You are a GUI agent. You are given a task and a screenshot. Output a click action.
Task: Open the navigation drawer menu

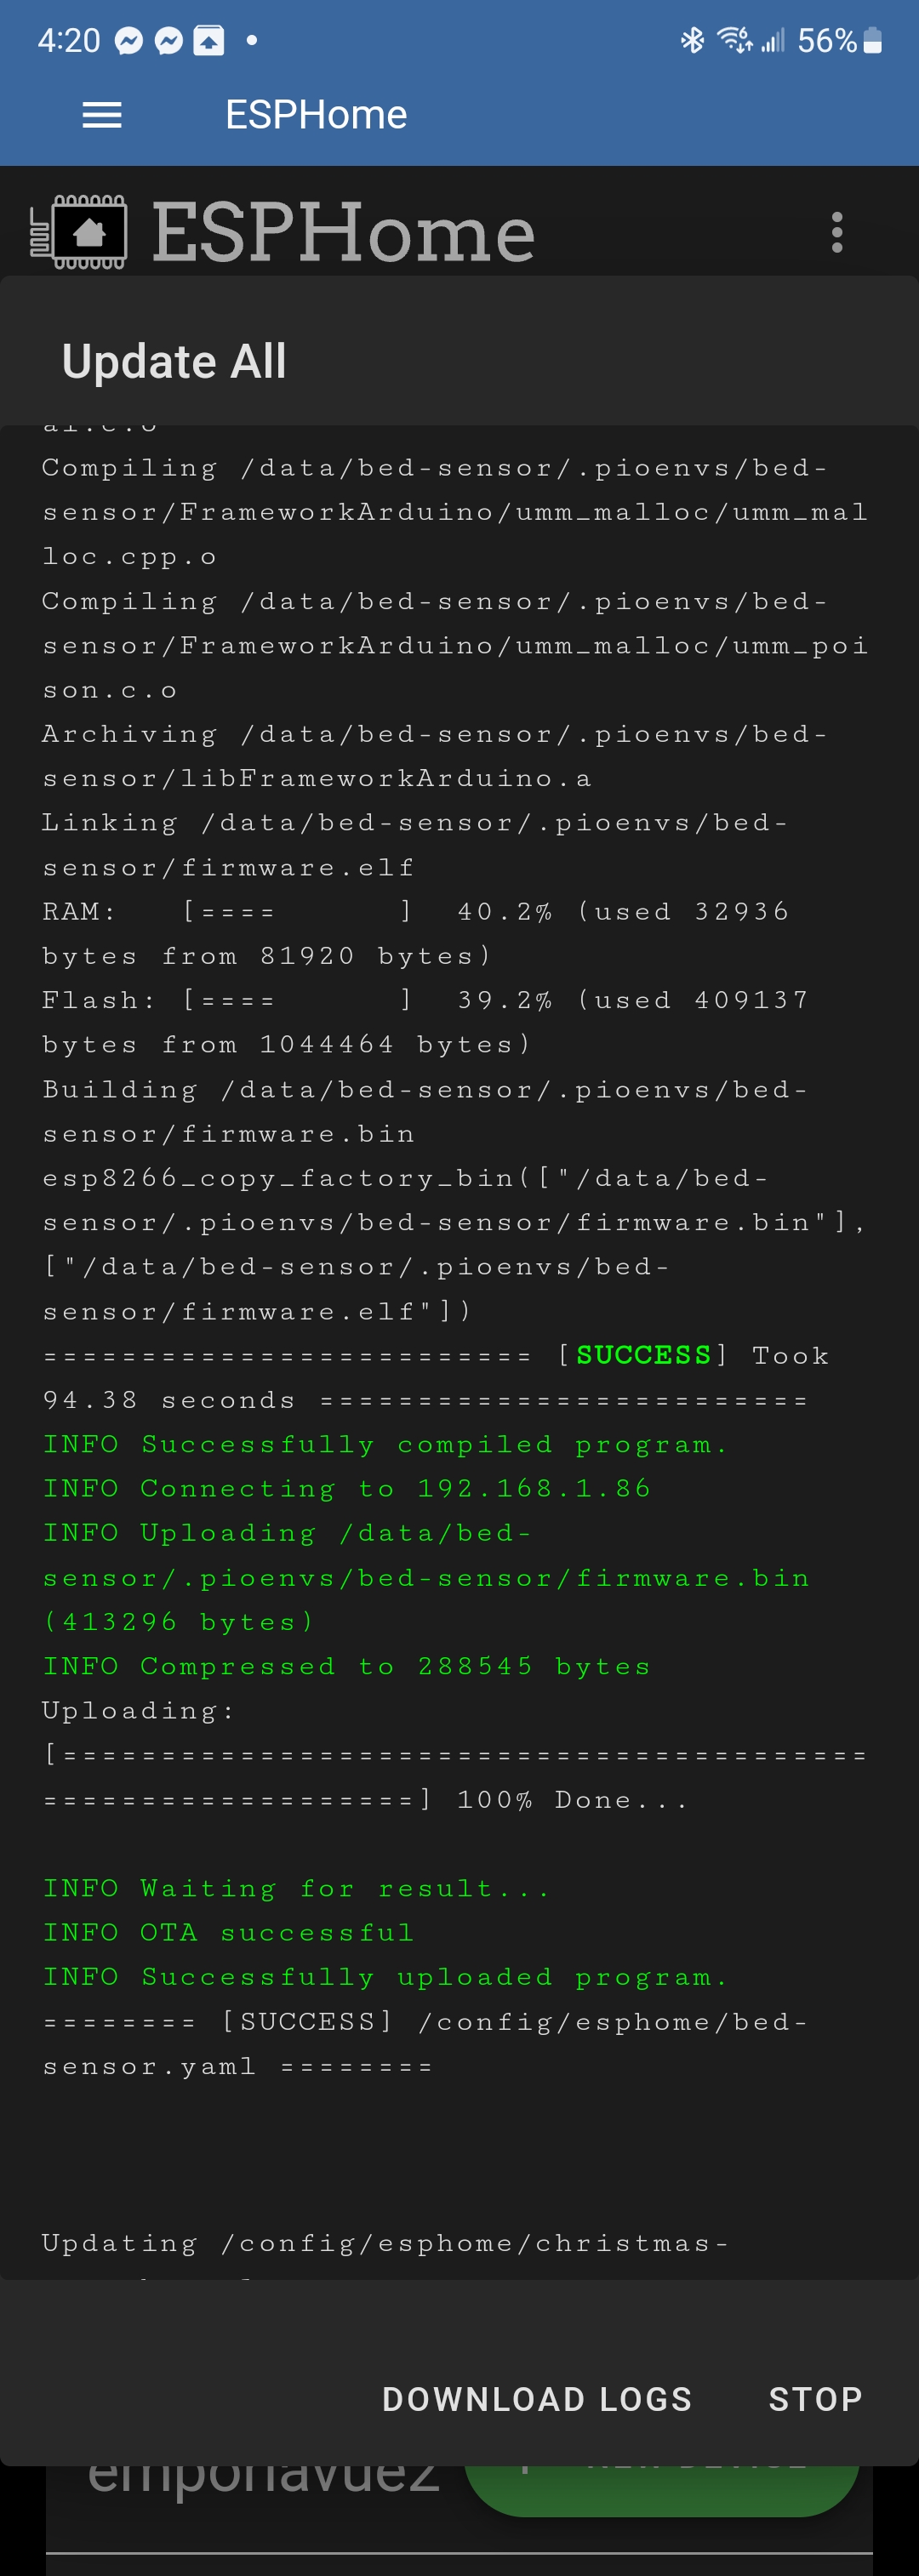click(101, 114)
